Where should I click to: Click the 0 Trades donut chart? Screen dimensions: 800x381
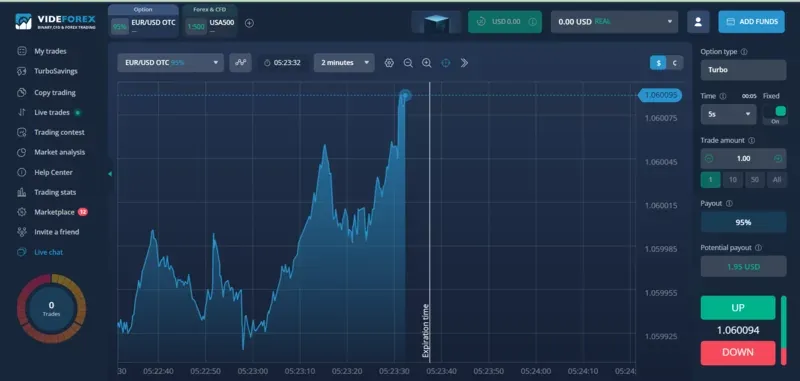tap(51, 308)
